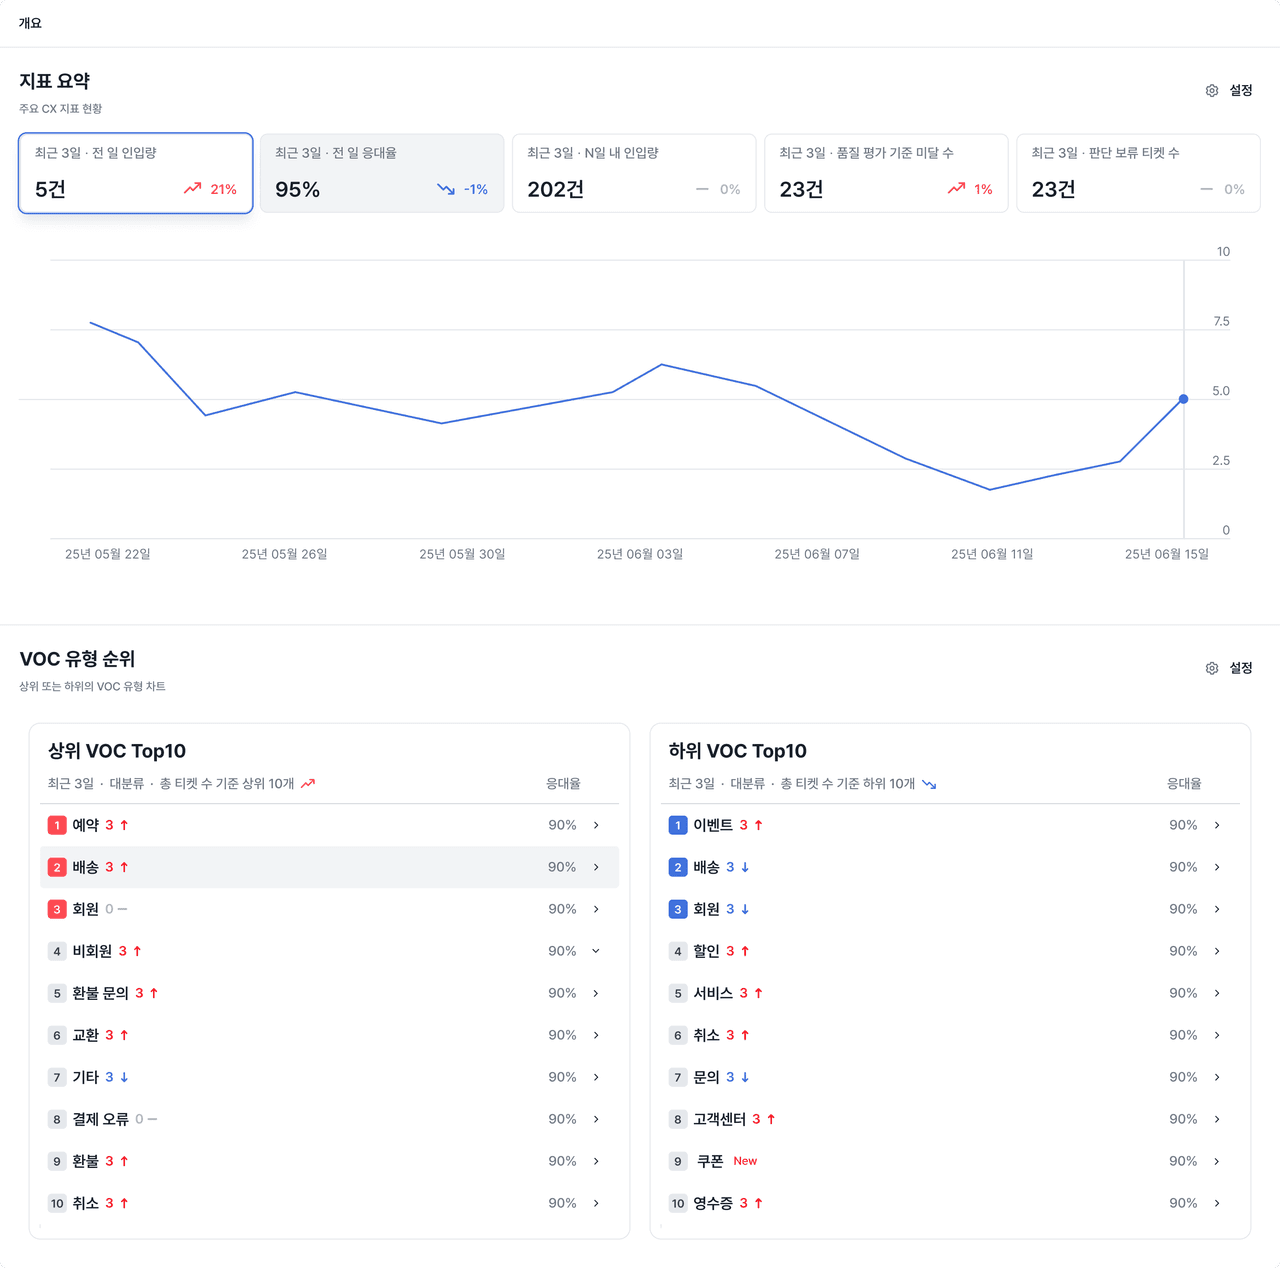Click the rising trend icon beside 상위 10개
1280x1268 pixels.
click(x=308, y=784)
